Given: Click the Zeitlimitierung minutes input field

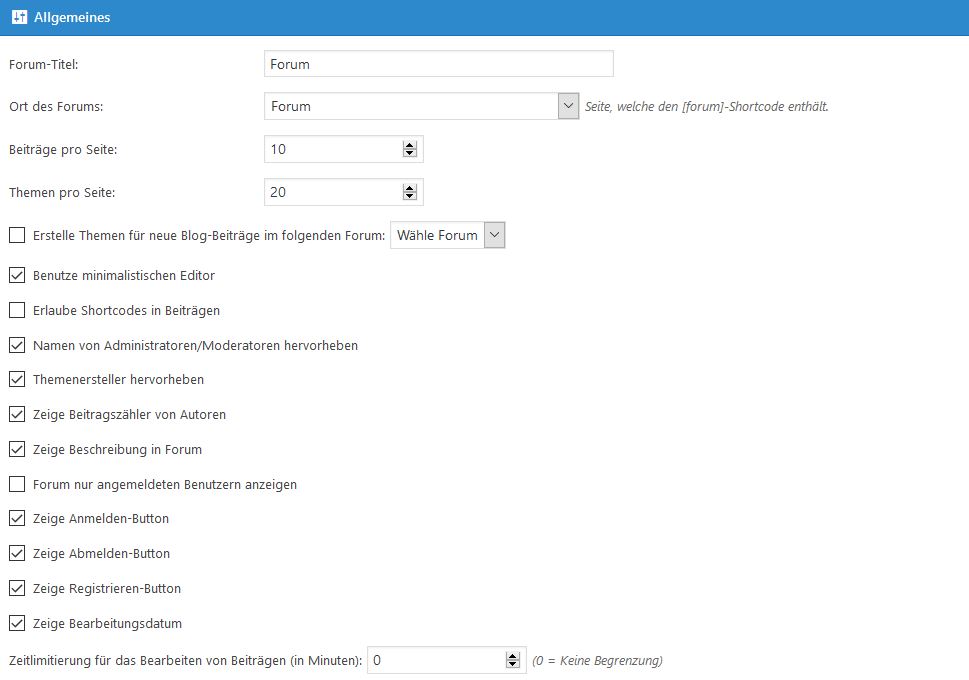Looking at the screenshot, I should click(435, 661).
